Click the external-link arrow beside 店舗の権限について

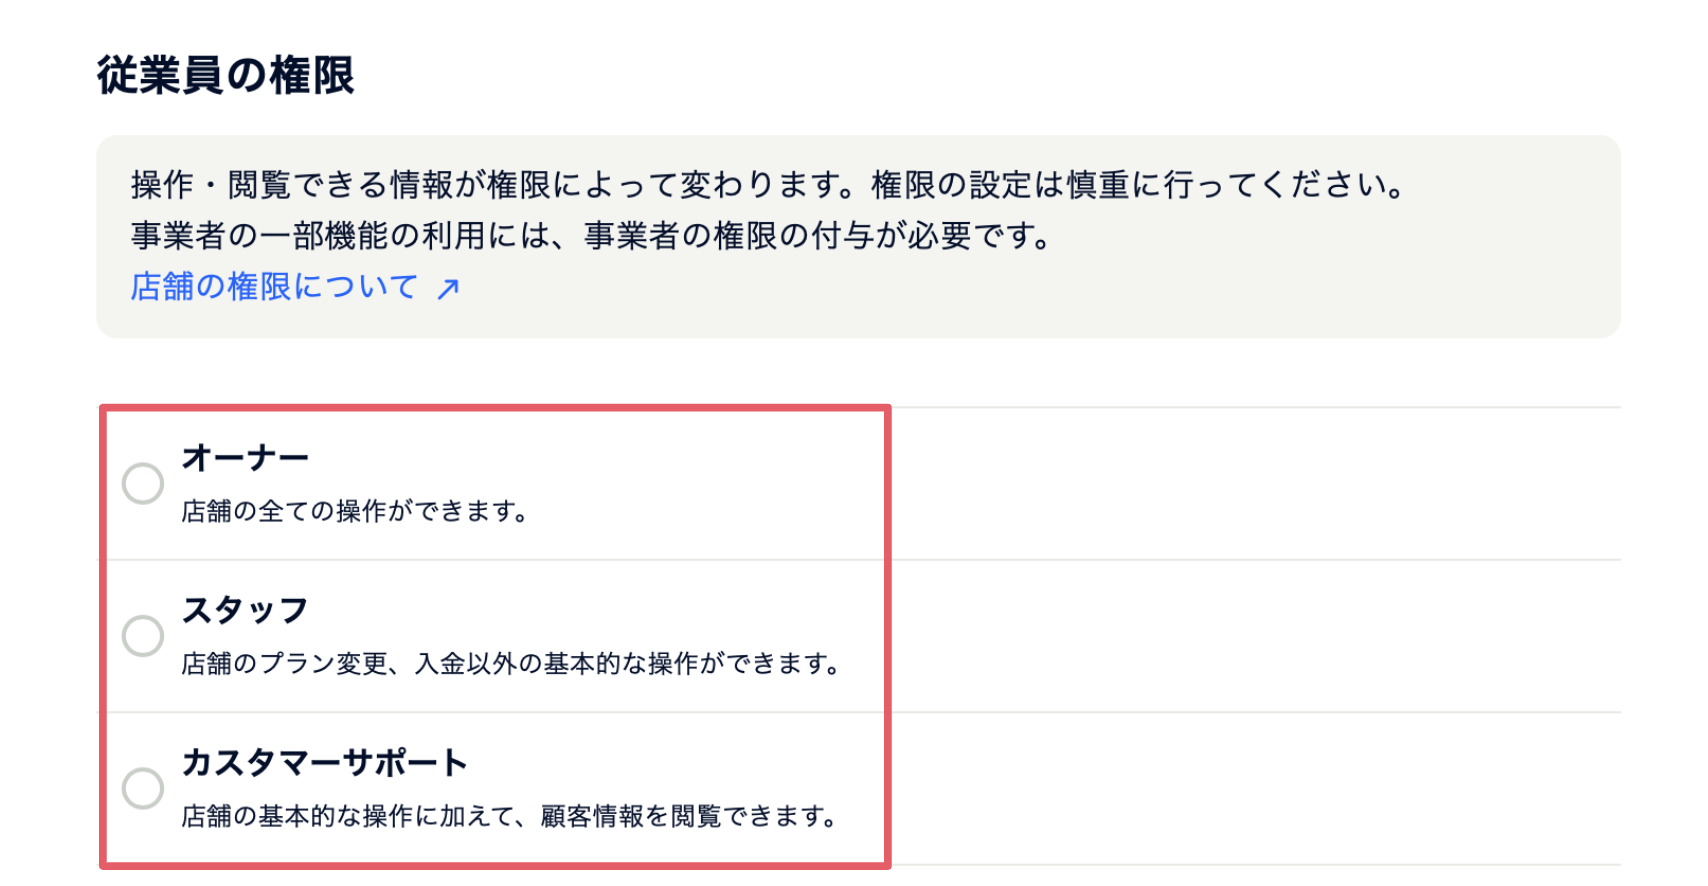(448, 288)
